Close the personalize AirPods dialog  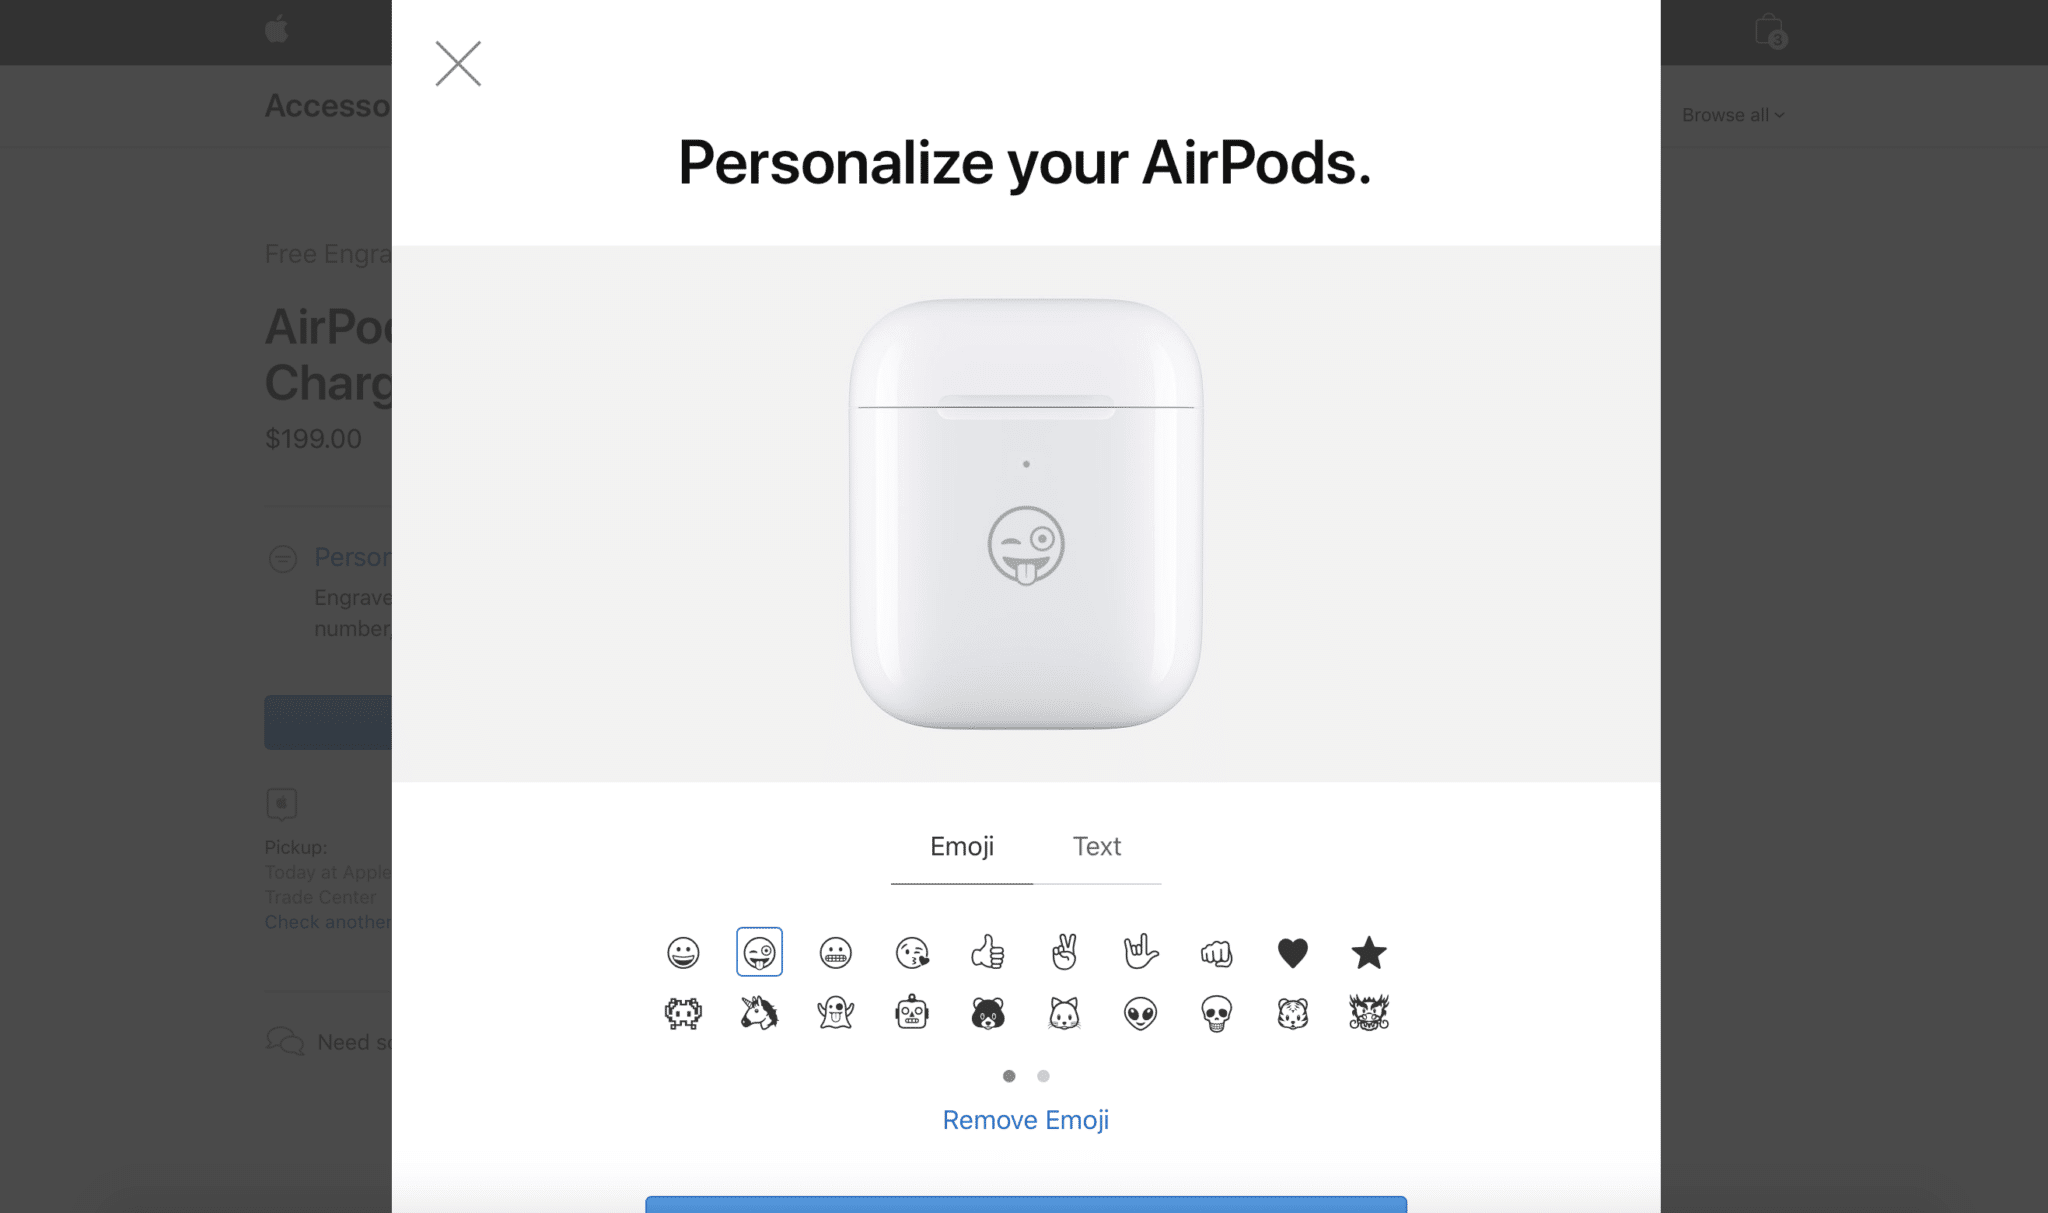point(458,64)
